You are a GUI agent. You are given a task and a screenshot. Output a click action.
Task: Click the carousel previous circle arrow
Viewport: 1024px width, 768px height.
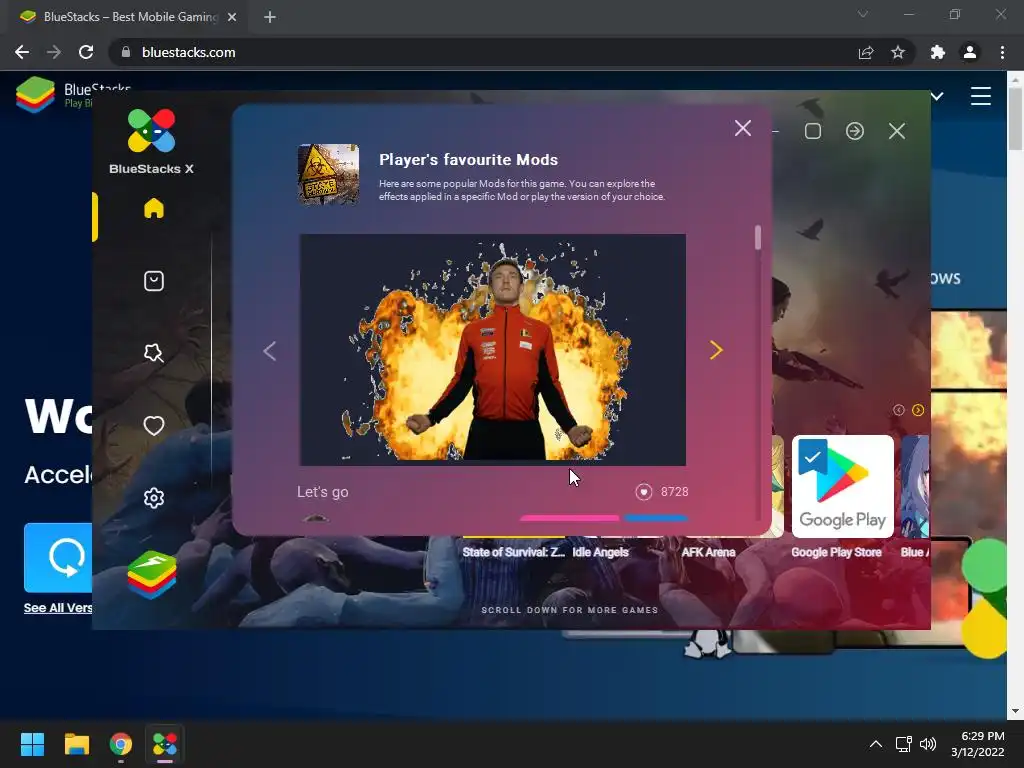pos(899,410)
